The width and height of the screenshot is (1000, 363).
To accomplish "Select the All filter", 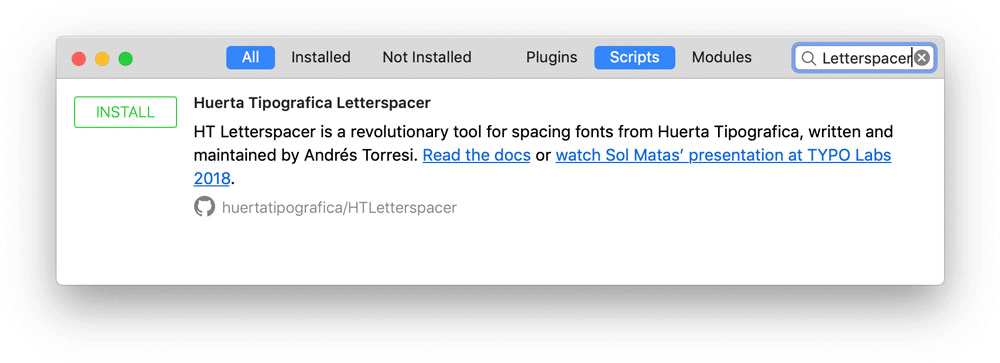I will point(251,57).
